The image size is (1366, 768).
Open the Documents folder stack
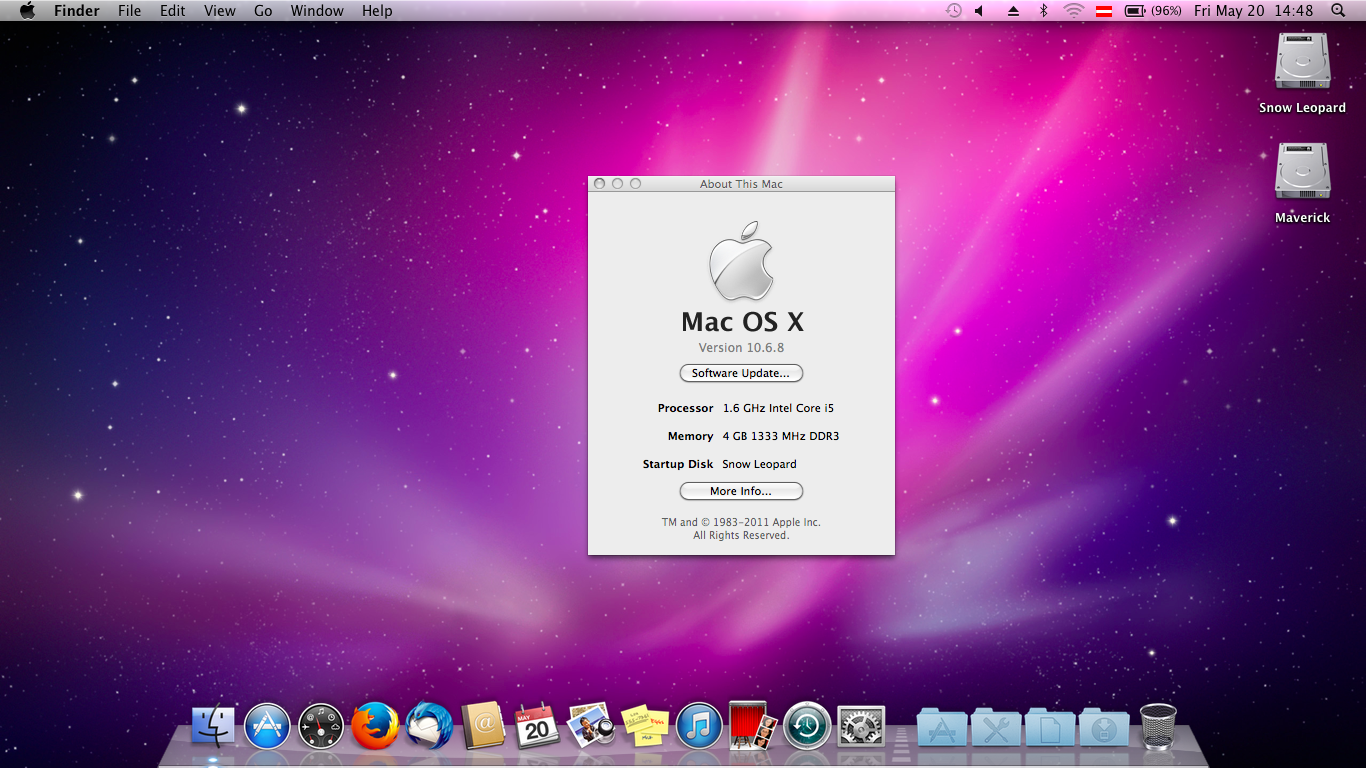(x=1050, y=727)
